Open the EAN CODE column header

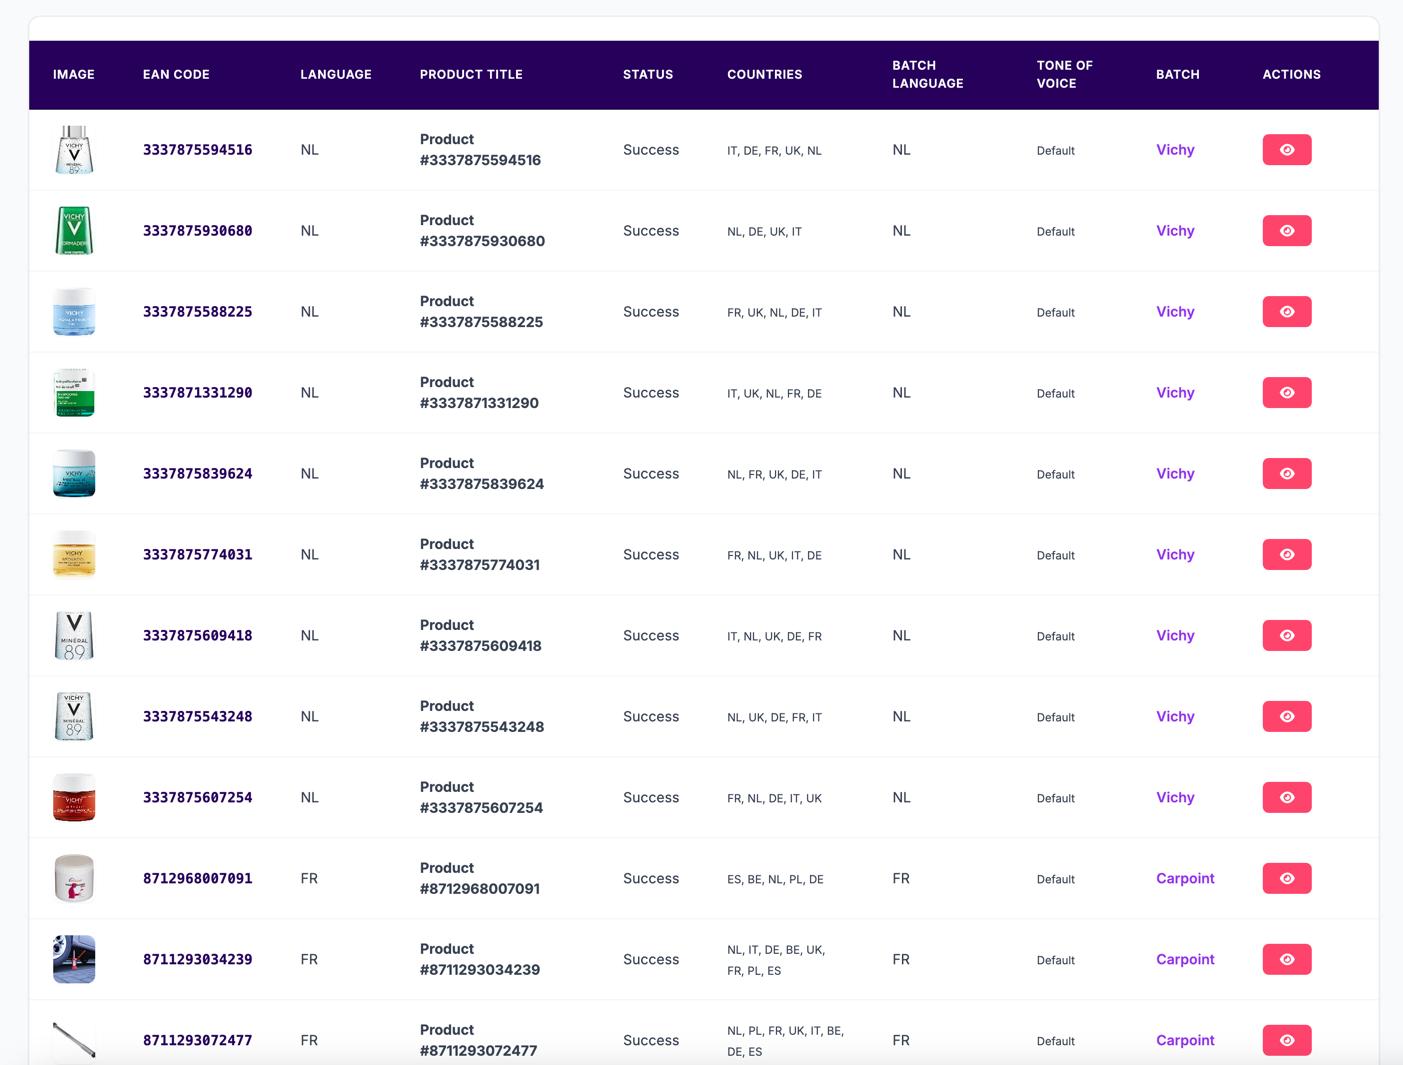pyautogui.click(x=176, y=74)
